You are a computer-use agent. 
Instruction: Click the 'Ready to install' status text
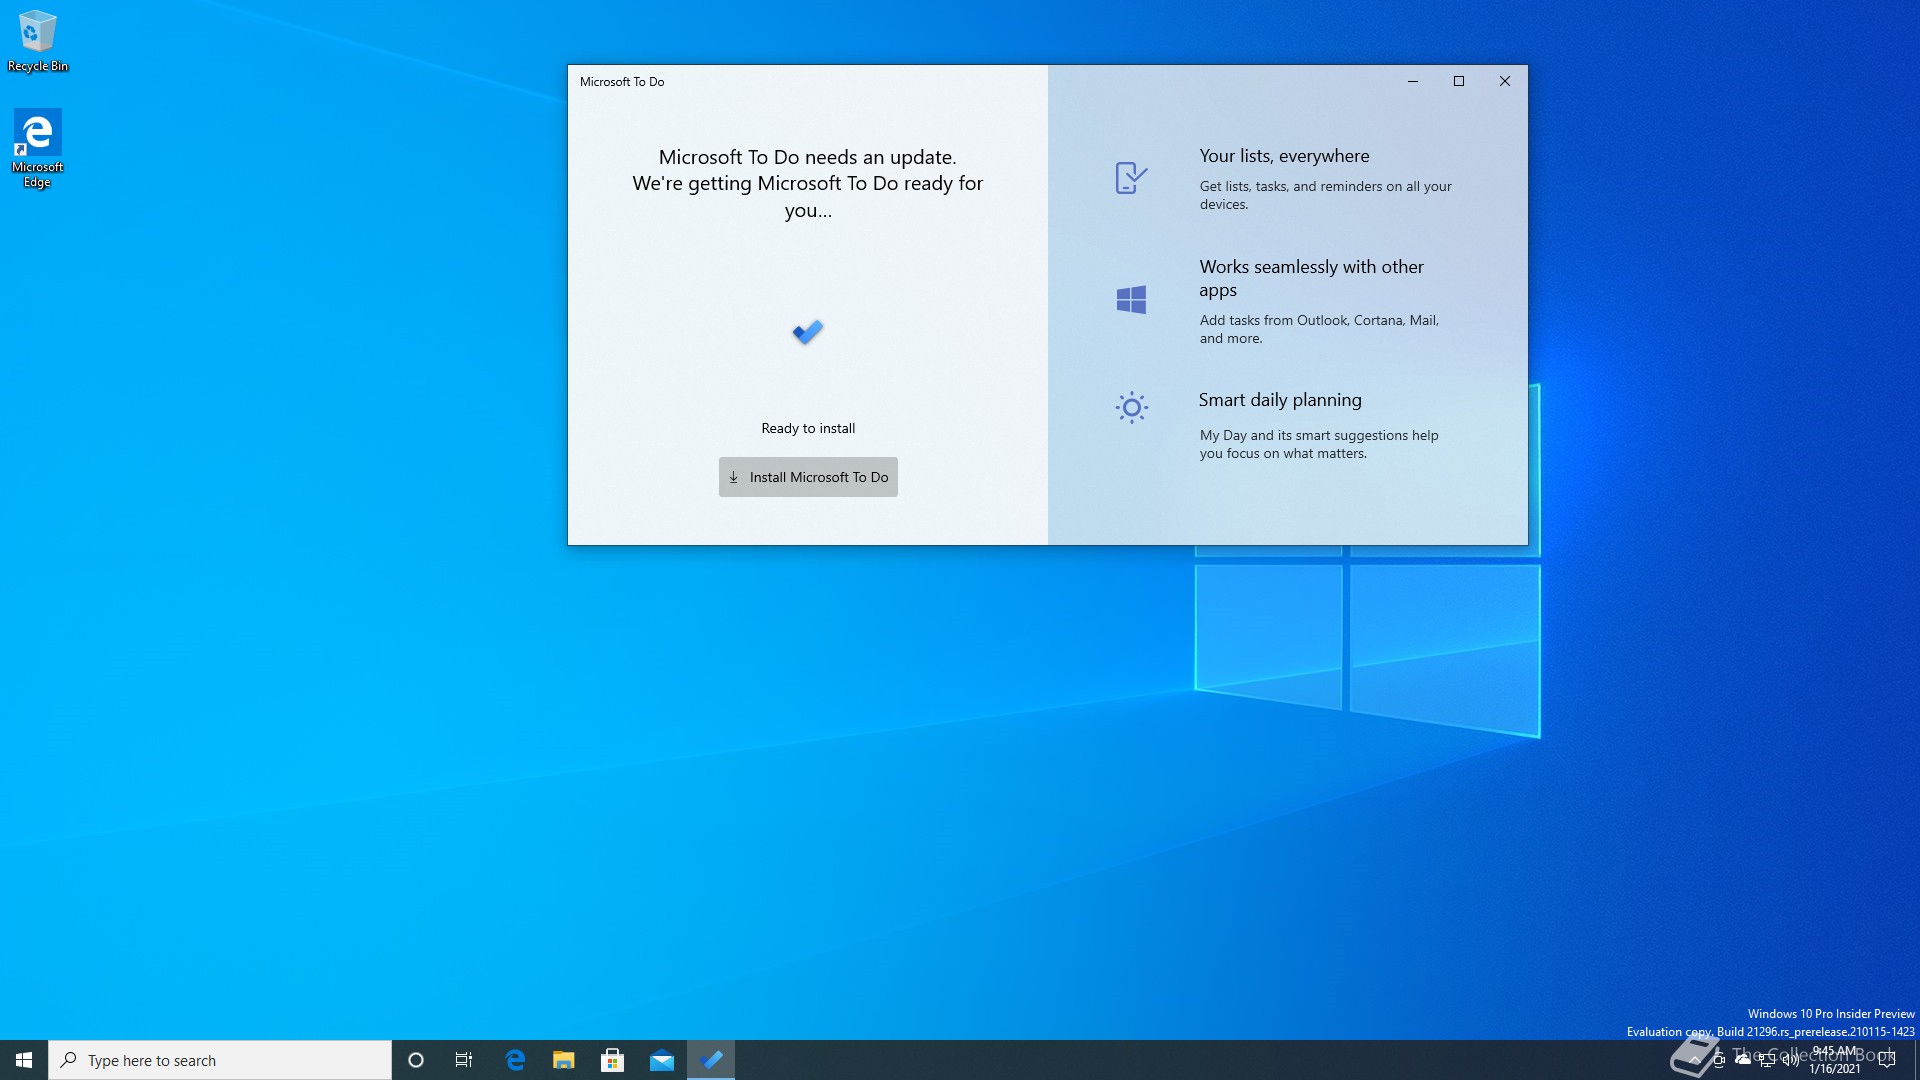pos(808,428)
